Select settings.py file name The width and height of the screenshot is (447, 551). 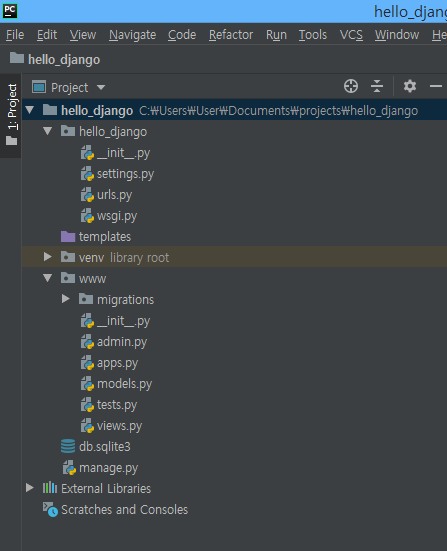pyautogui.click(x=125, y=174)
